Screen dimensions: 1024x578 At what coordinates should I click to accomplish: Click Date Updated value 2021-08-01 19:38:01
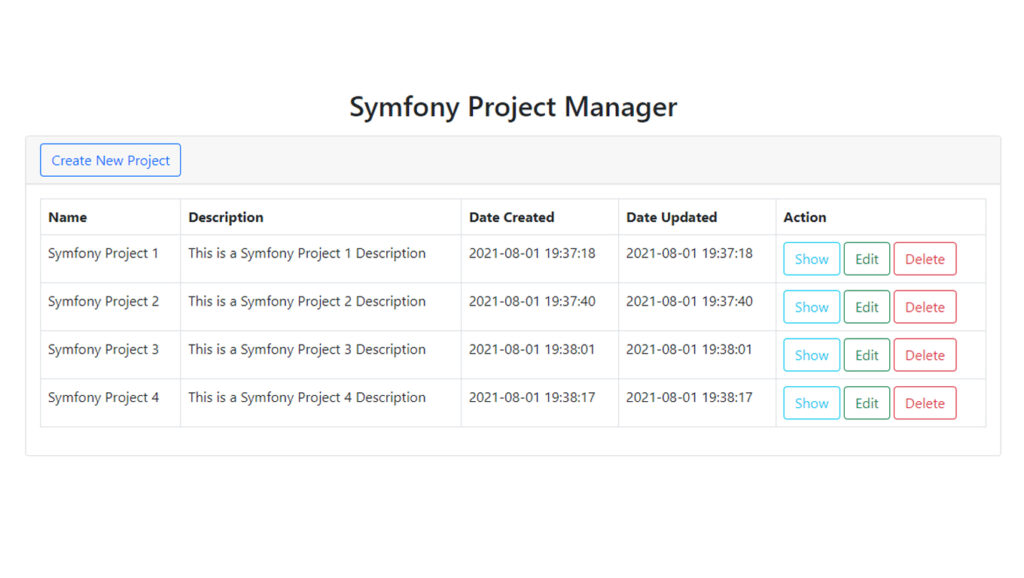690,349
